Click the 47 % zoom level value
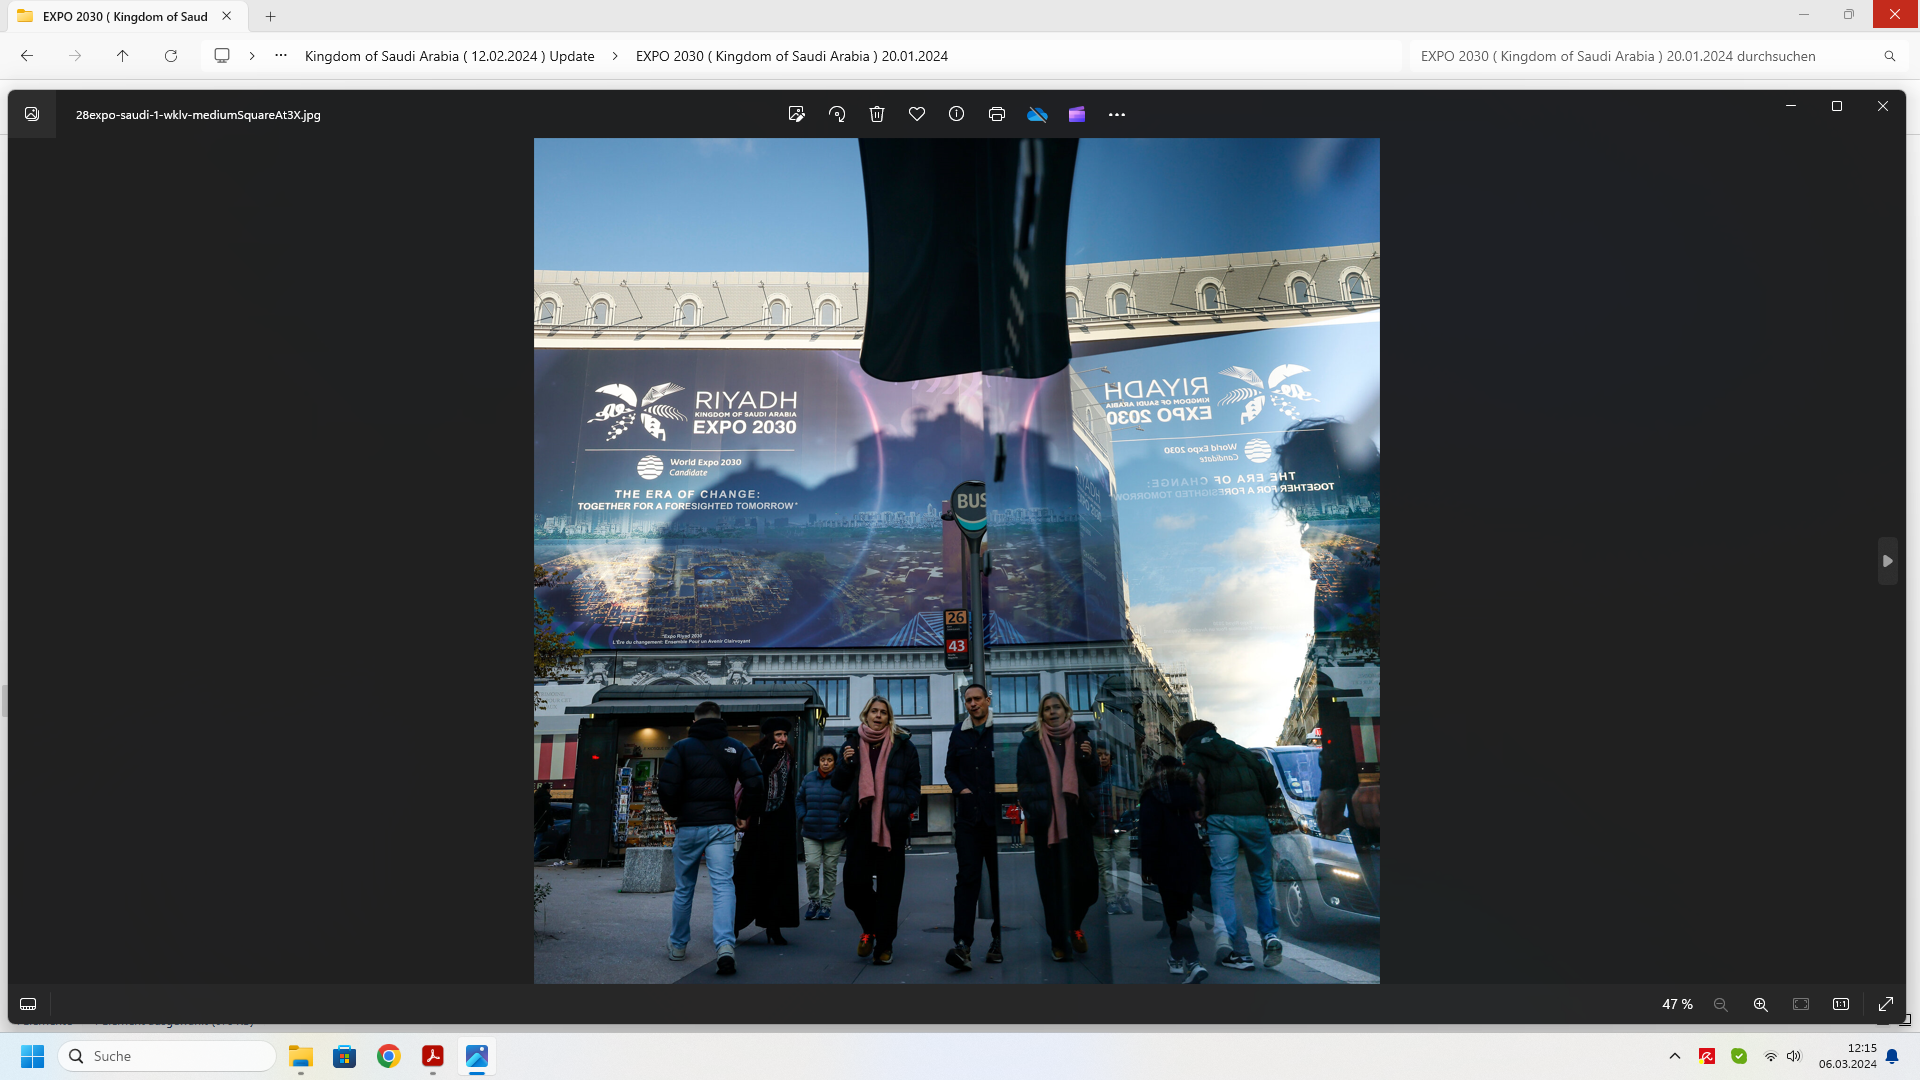Image resolution: width=1920 pixels, height=1080 pixels. 1677,1004
